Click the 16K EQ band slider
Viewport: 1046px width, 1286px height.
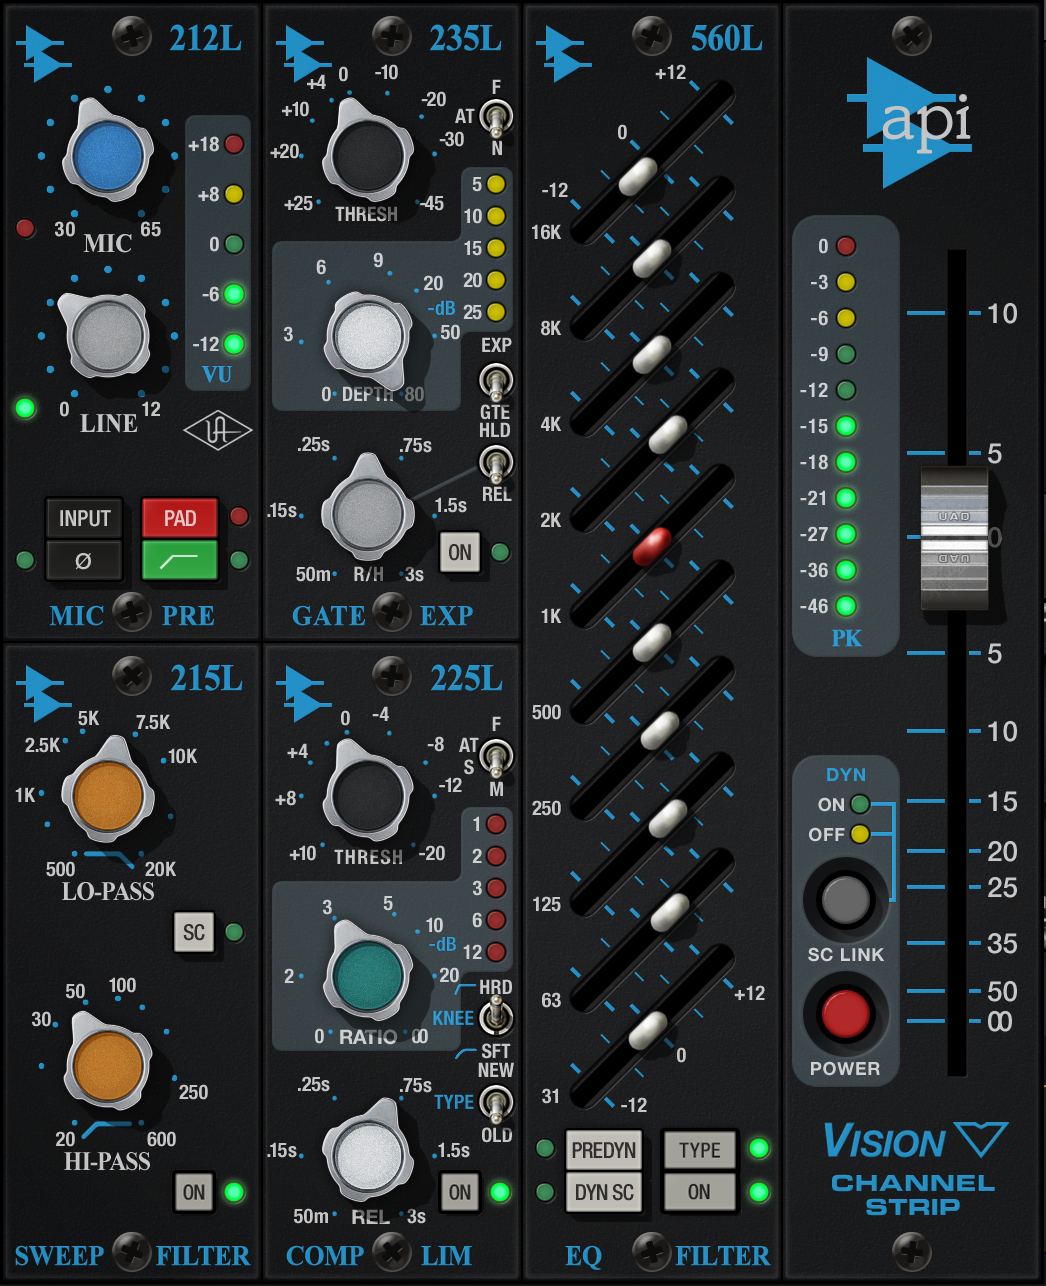tap(638, 176)
